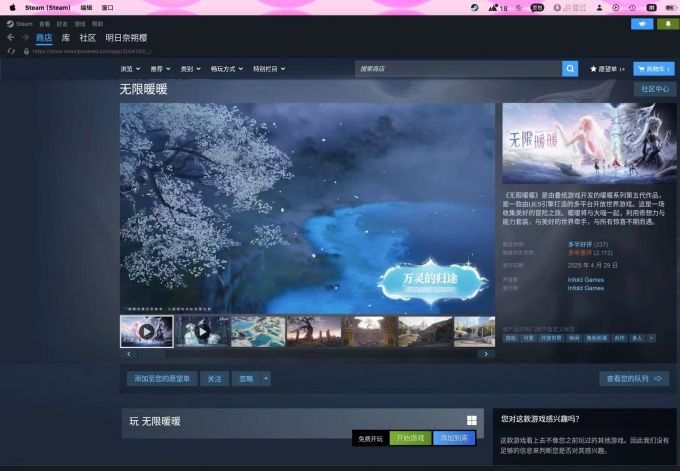Open the recent reviews link showing (237)
680x471 pixels.
pyautogui.click(x=588, y=244)
